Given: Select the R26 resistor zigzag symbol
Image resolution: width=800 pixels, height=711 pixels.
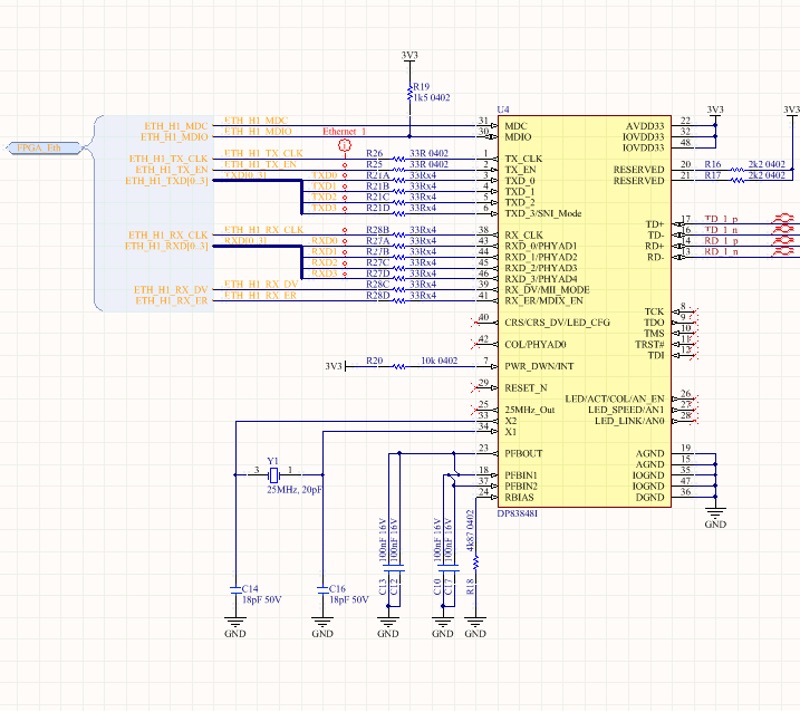Looking at the screenshot, I should 399,159.
